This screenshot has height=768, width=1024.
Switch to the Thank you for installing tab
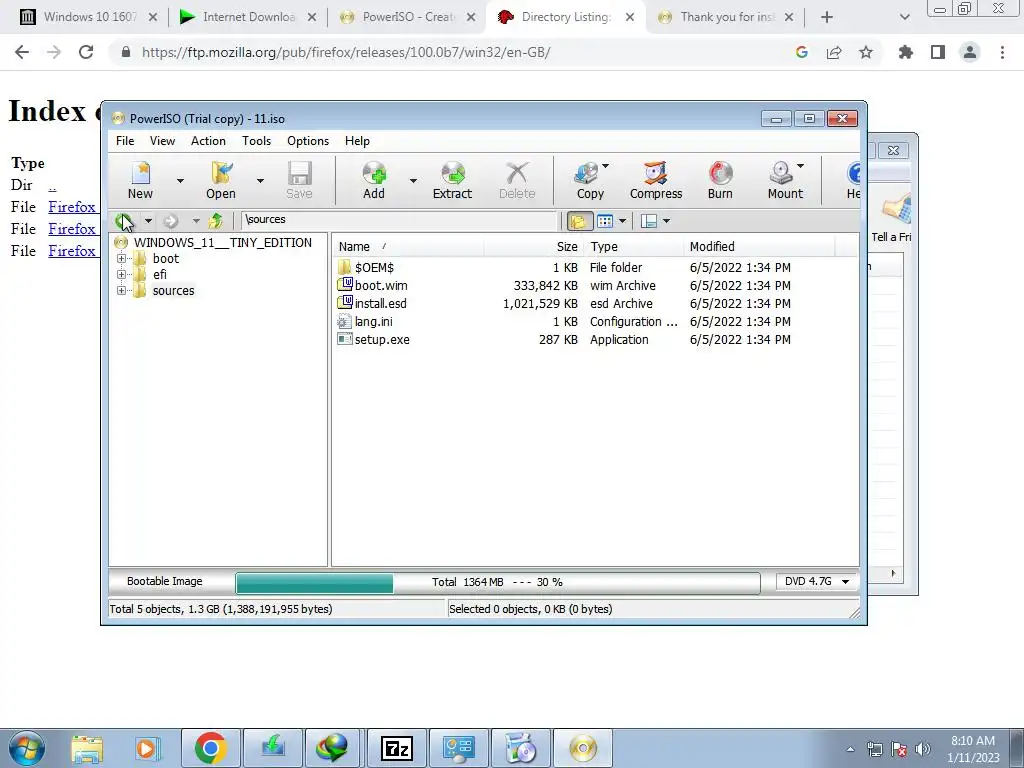[x=725, y=17]
